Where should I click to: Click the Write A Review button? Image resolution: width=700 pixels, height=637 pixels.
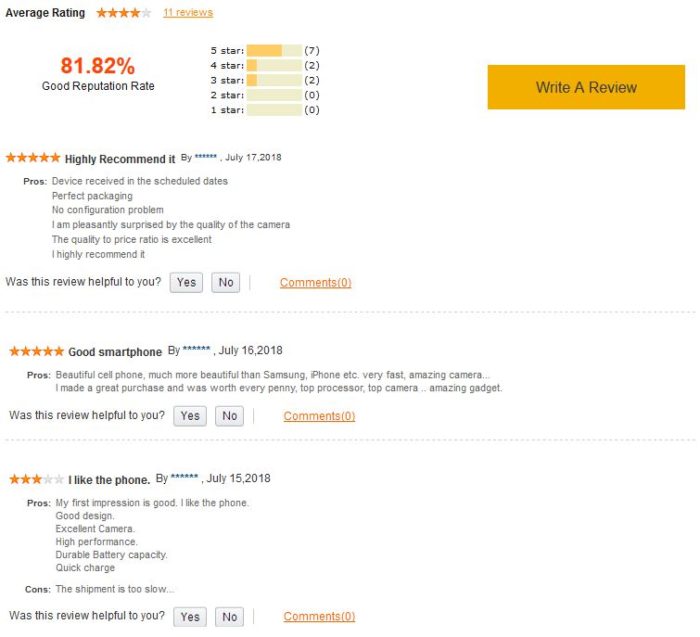[x=586, y=87]
